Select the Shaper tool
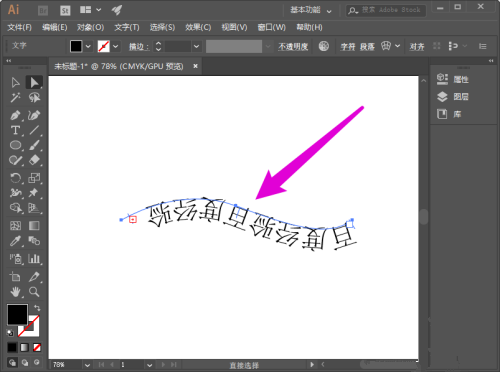Viewport: 500px width, 372px height. (x=15, y=160)
